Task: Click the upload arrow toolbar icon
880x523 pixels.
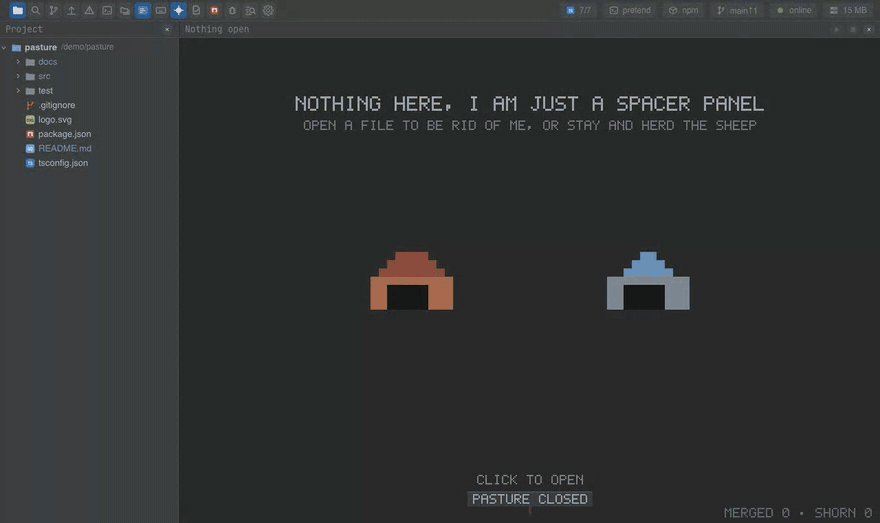Action: tap(71, 10)
